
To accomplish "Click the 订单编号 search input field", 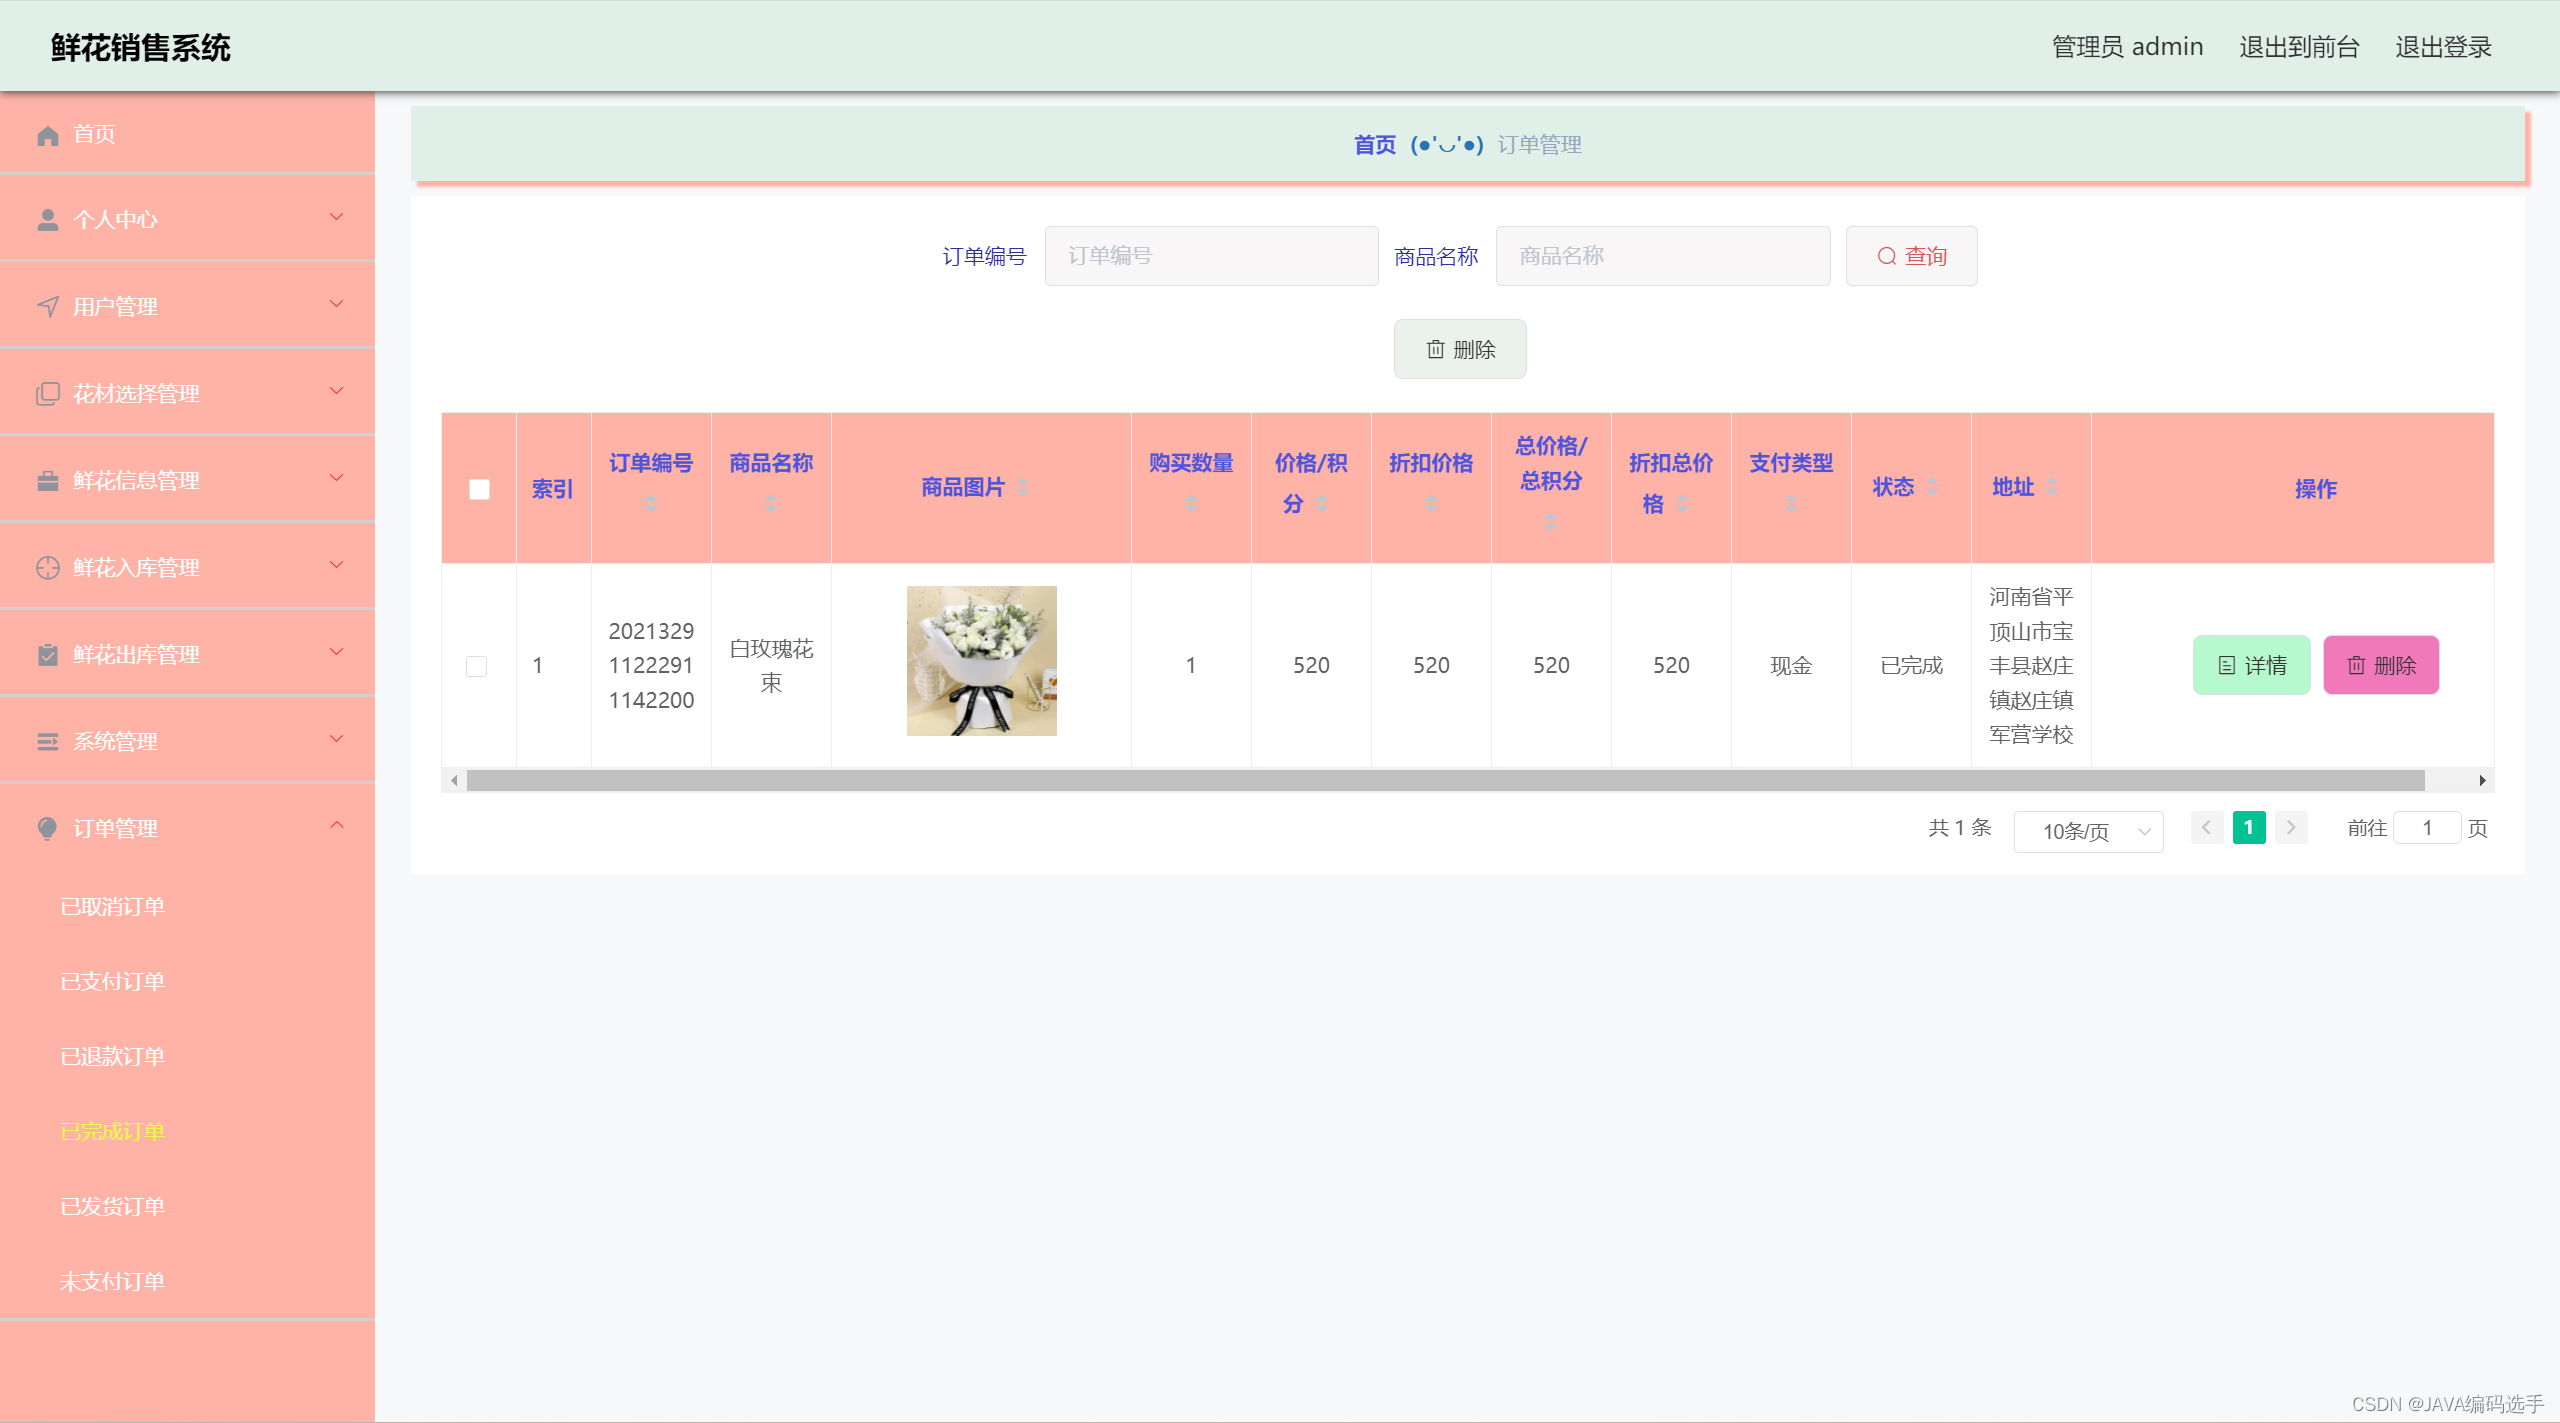I will click(1211, 256).
